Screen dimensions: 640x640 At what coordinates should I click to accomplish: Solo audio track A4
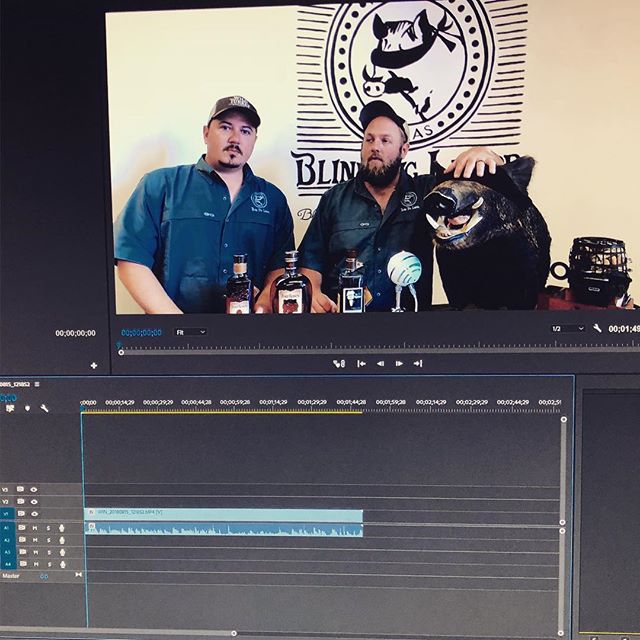(49, 564)
